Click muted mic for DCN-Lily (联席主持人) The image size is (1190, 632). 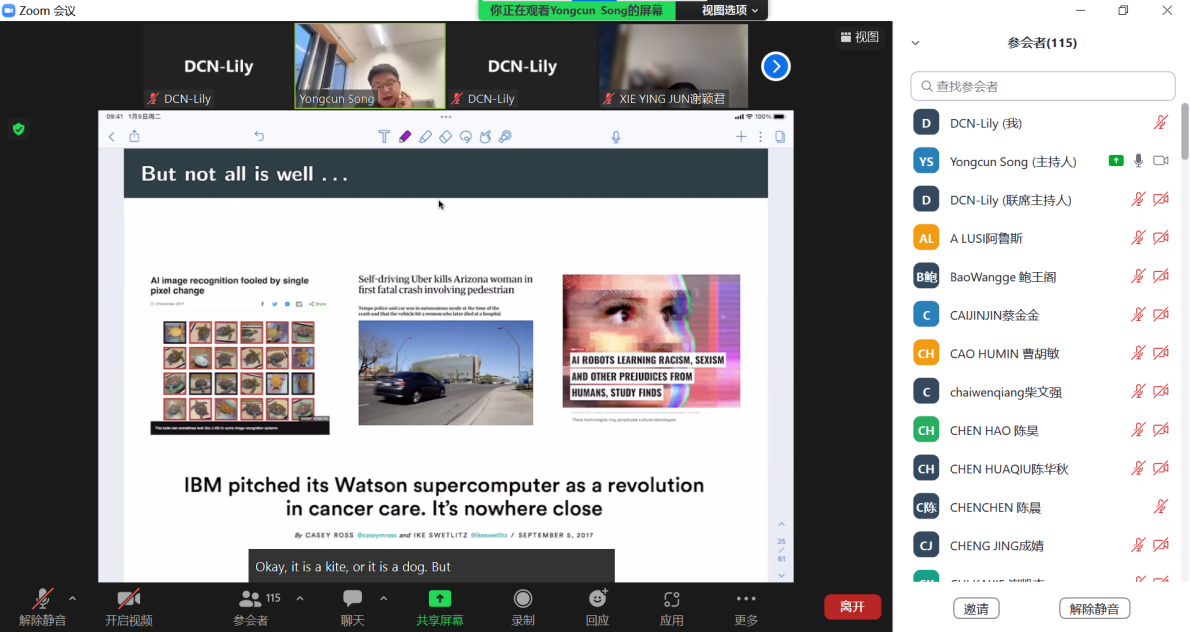(x=1138, y=200)
